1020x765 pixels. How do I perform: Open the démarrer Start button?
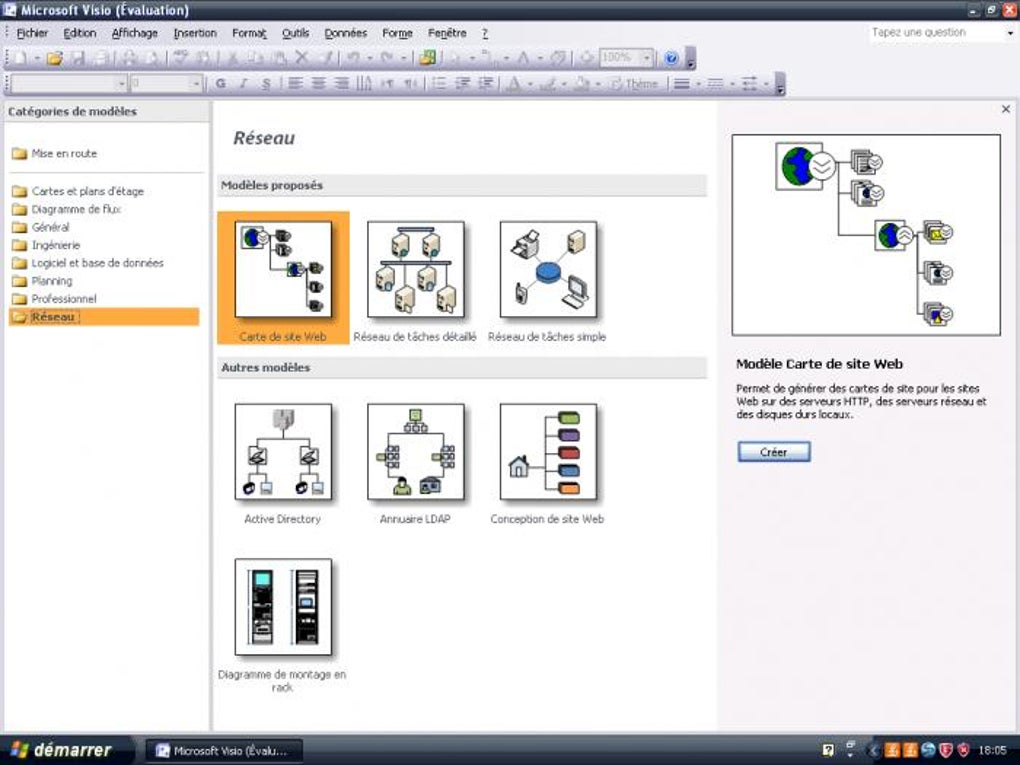coord(65,750)
